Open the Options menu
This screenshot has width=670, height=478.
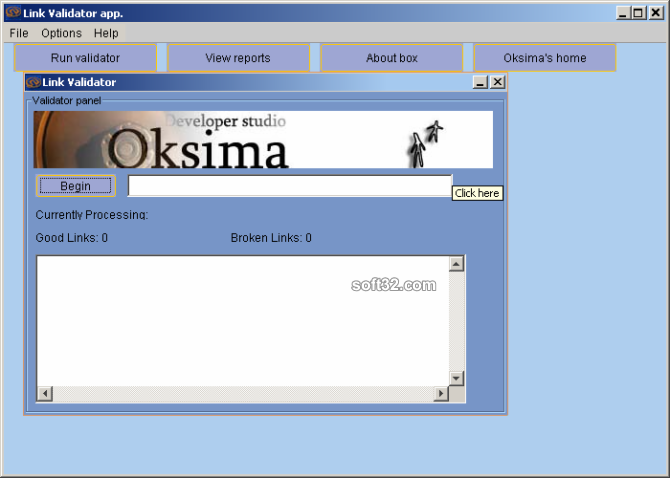coord(61,33)
